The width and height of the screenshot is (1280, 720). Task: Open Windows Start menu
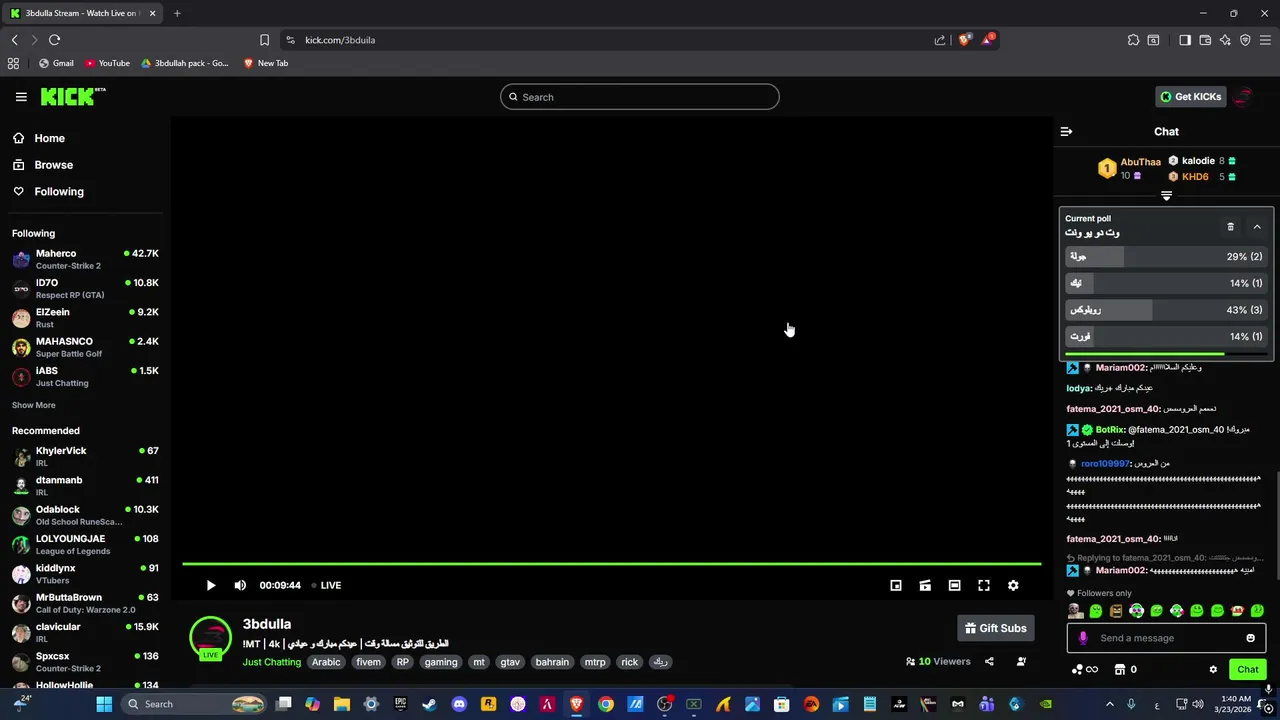click(x=104, y=704)
